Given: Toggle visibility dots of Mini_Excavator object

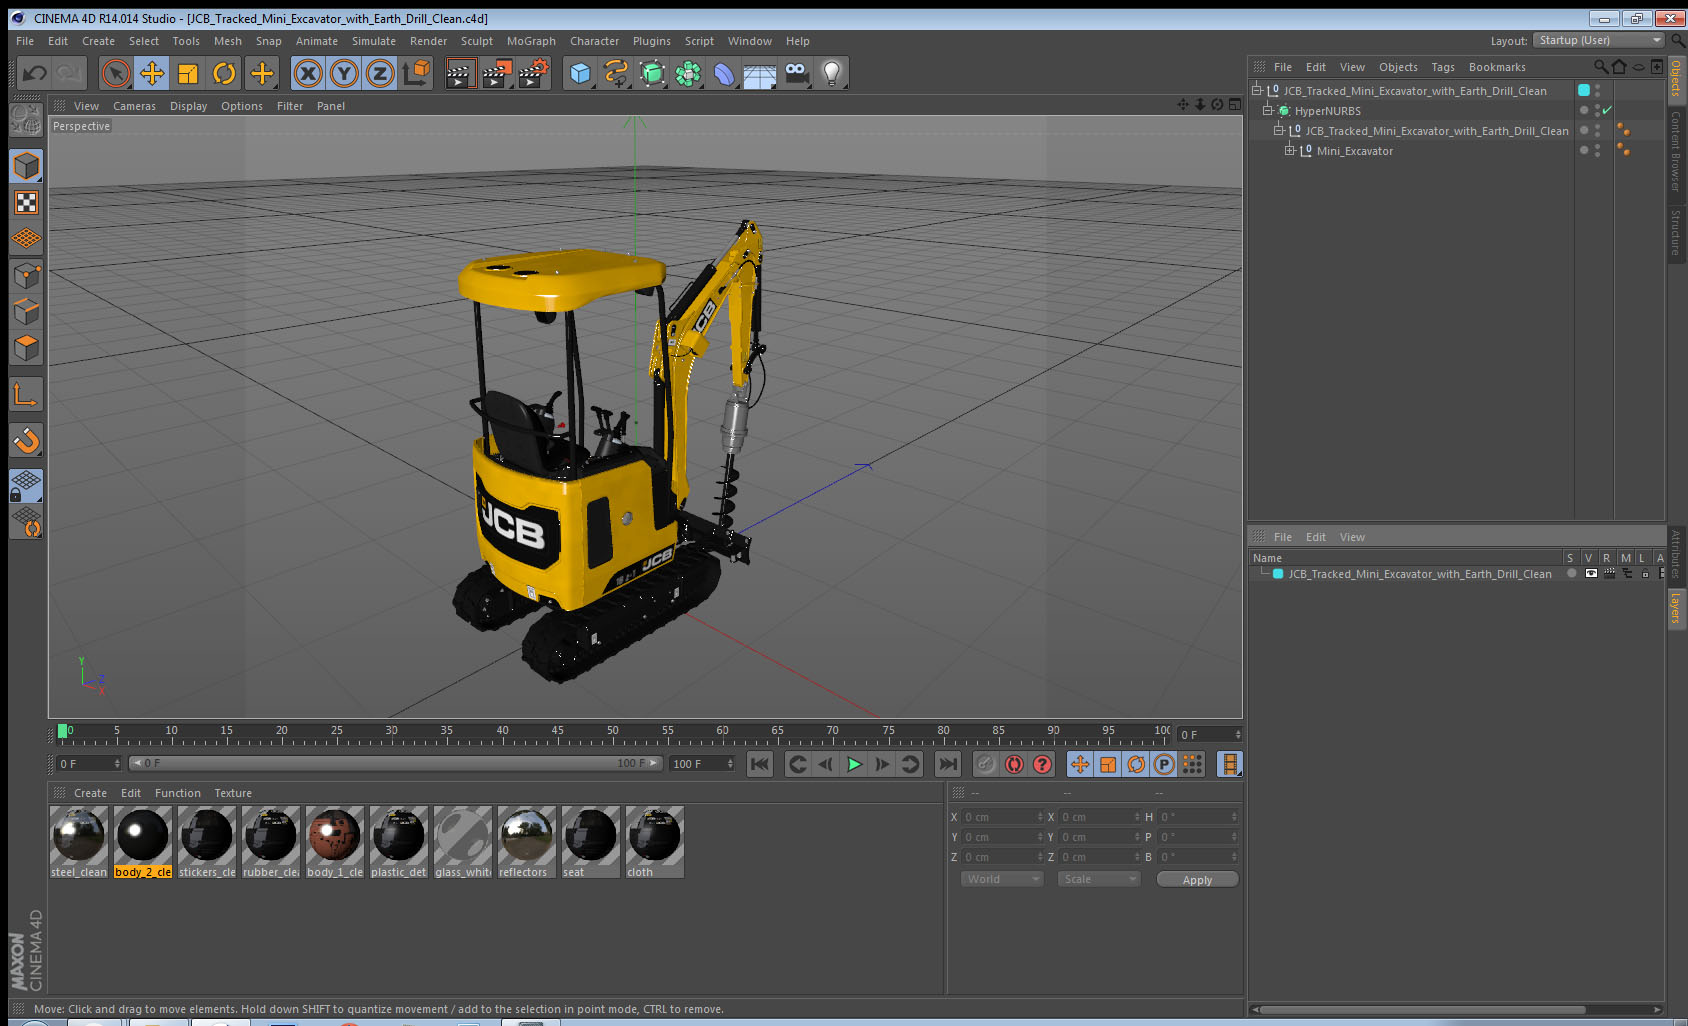Looking at the screenshot, I should tap(1597, 150).
